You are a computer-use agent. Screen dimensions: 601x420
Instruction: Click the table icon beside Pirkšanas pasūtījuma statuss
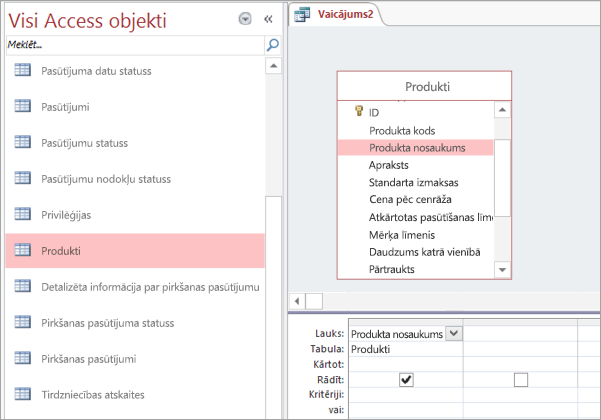(23, 322)
